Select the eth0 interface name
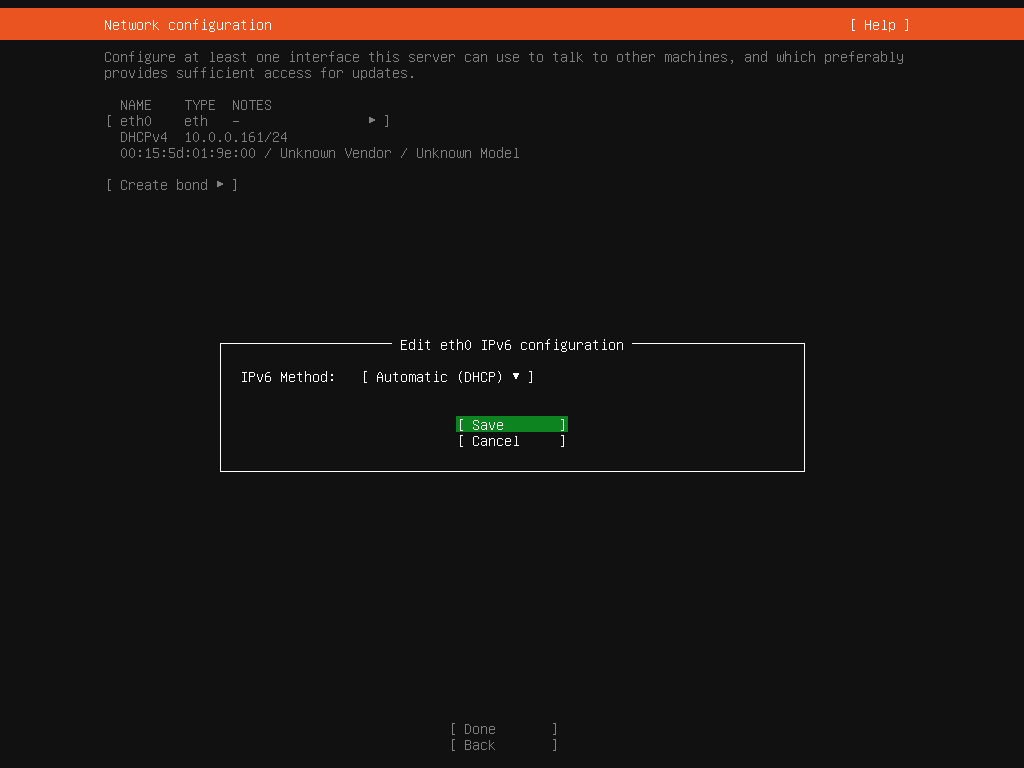Image resolution: width=1024 pixels, height=768 pixels. pos(135,121)
